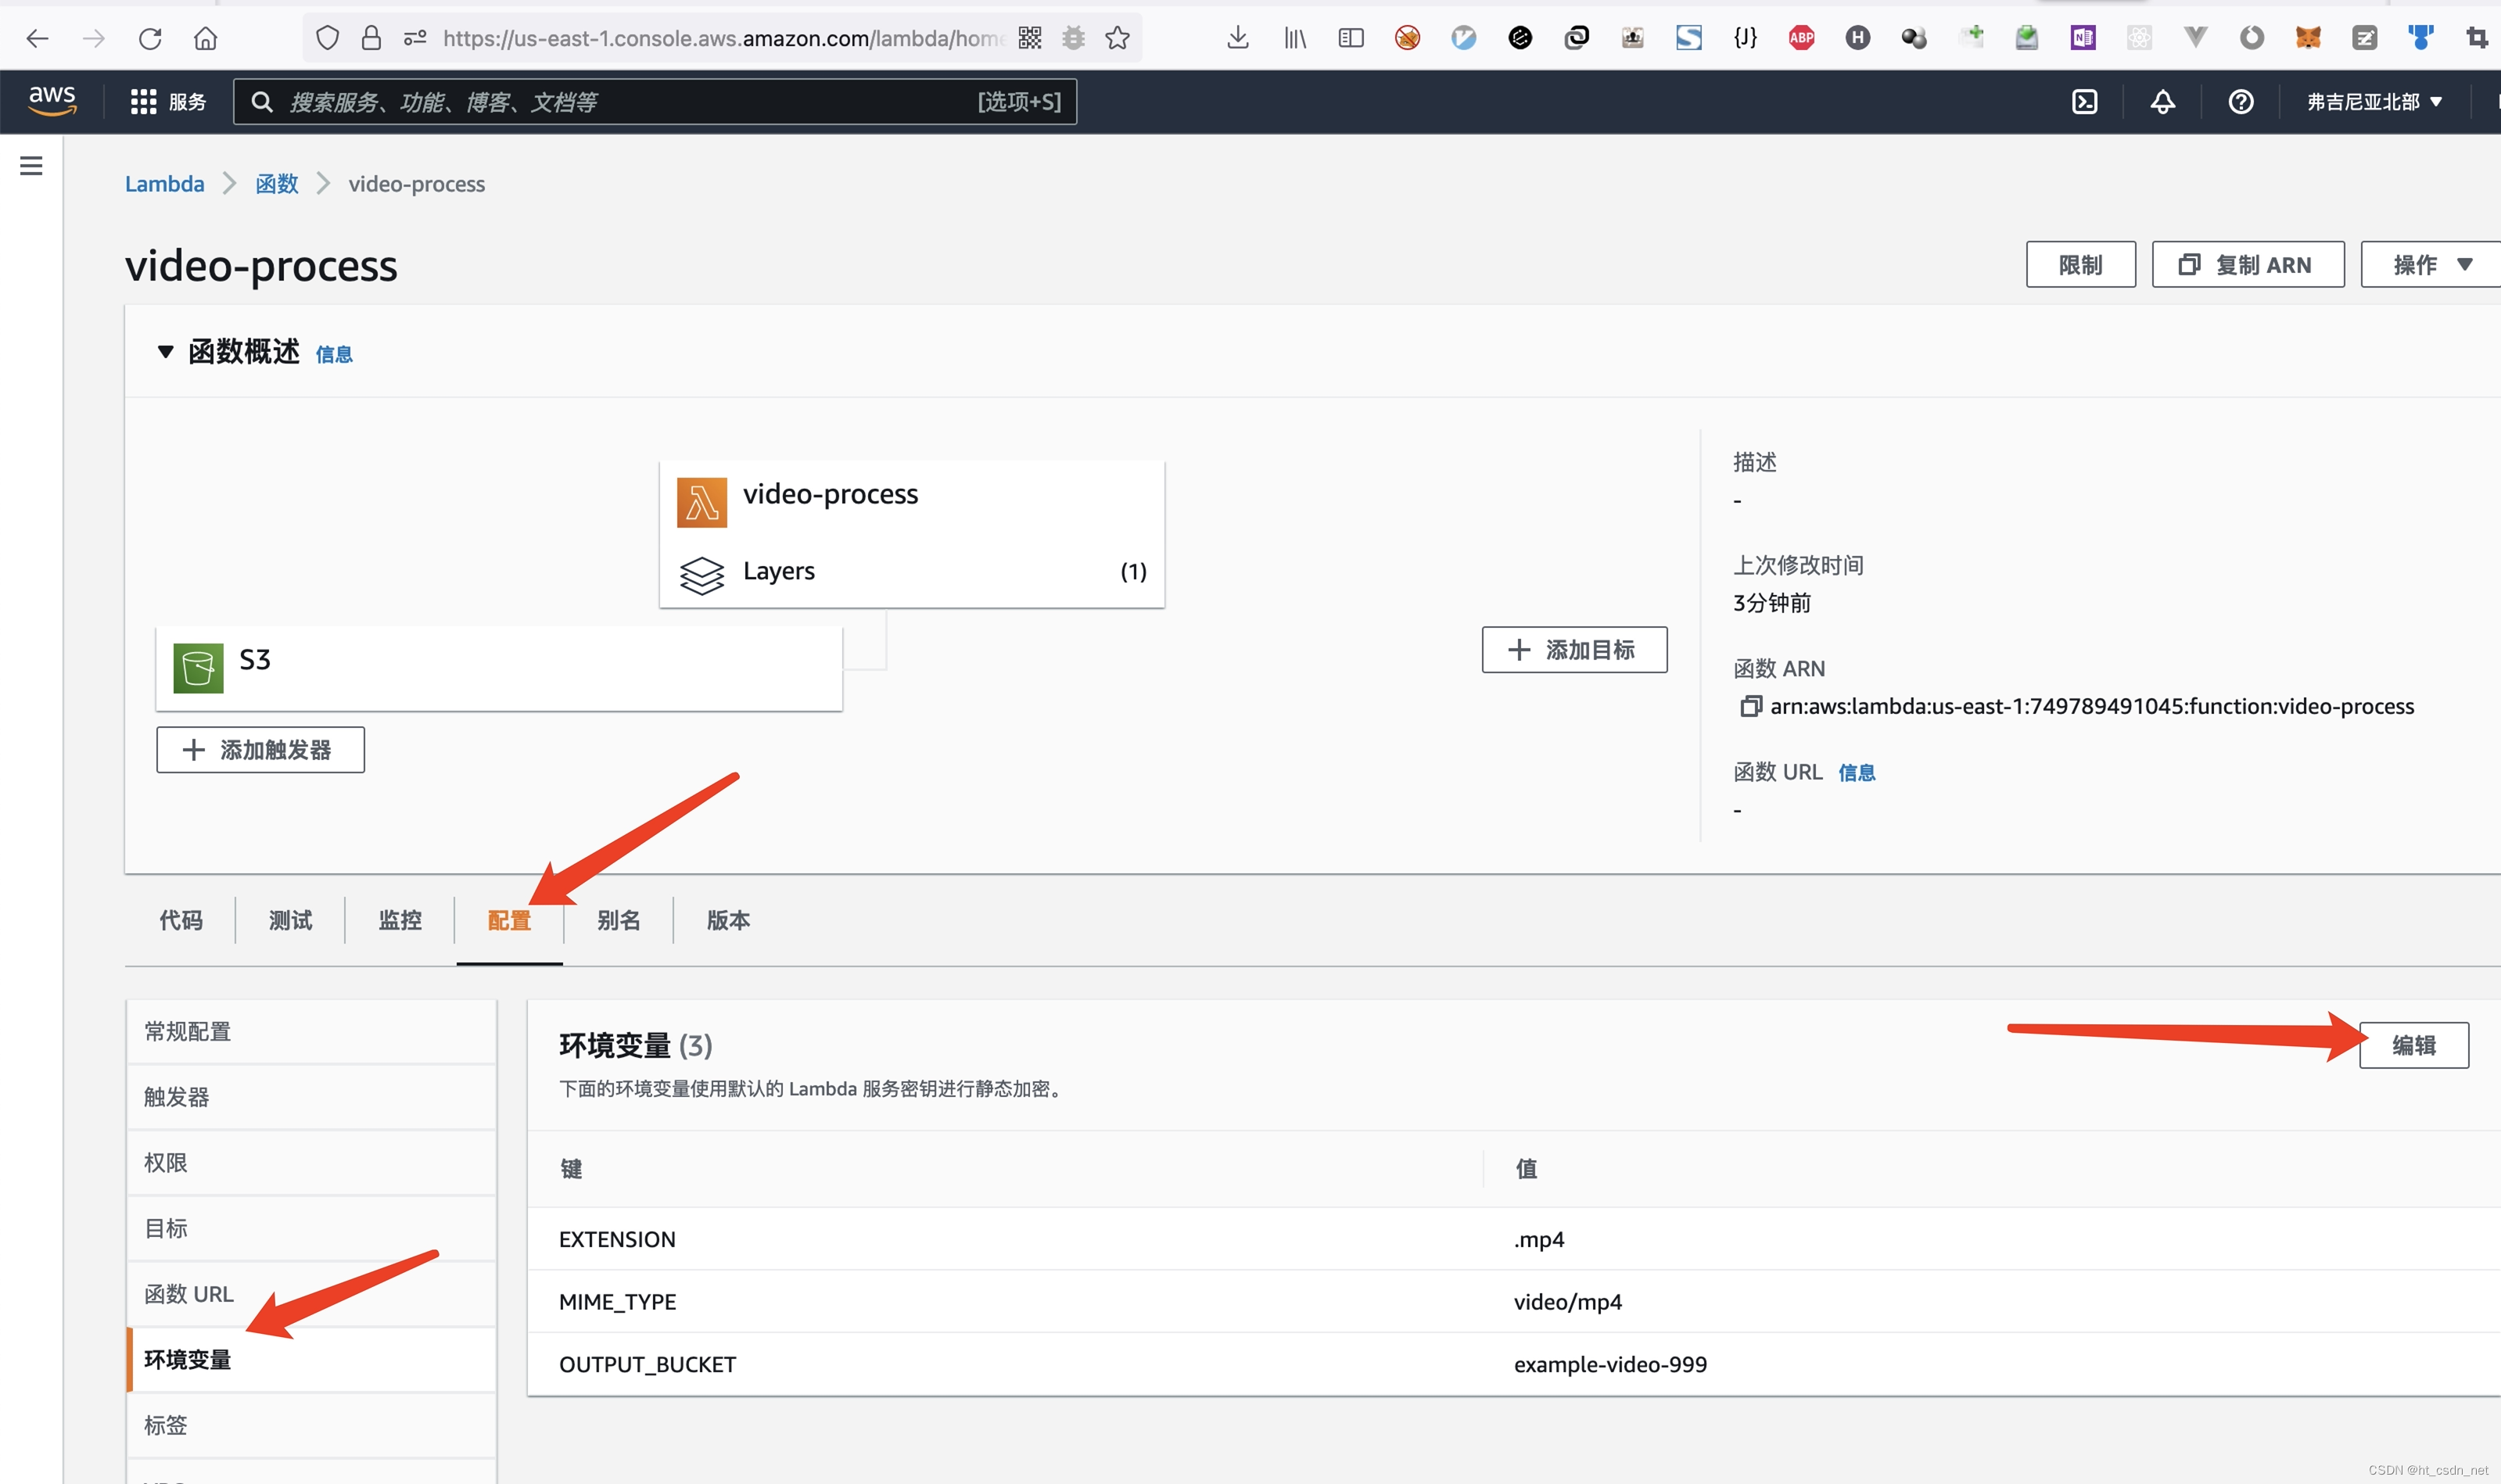Screen dimensions: 2501x1484
Task: Open the library bookshelf icon
Action: point(1295,38)
